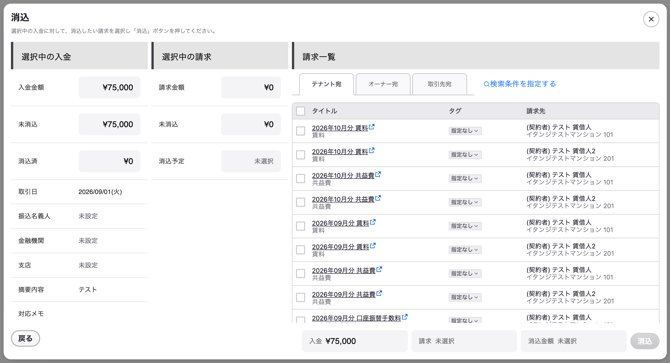Click the タグ column header
The height and width of the screenshot is (363, 670).
(455, 111)
